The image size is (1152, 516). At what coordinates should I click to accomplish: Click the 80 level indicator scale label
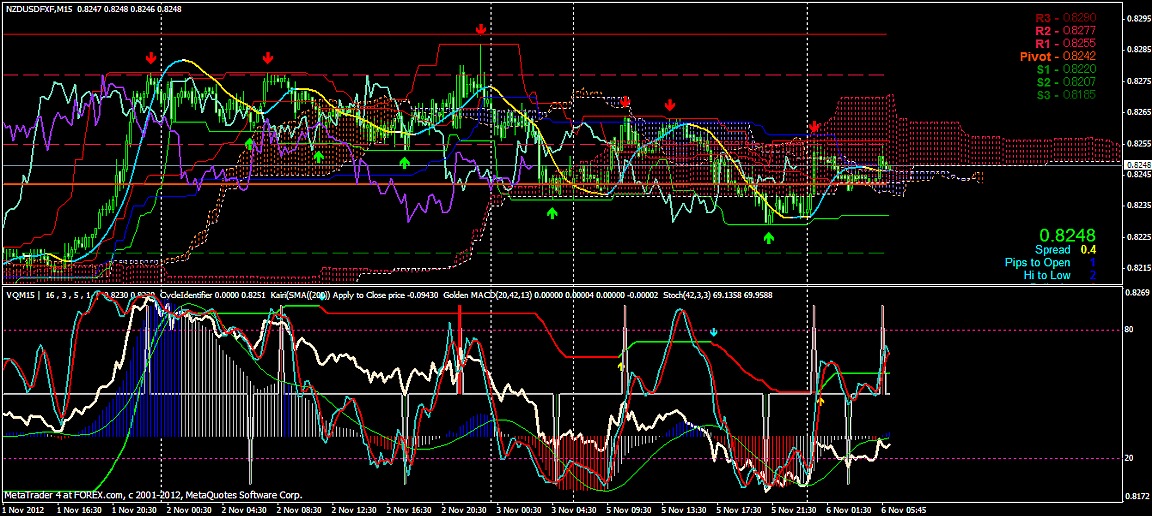point(1129,330)
